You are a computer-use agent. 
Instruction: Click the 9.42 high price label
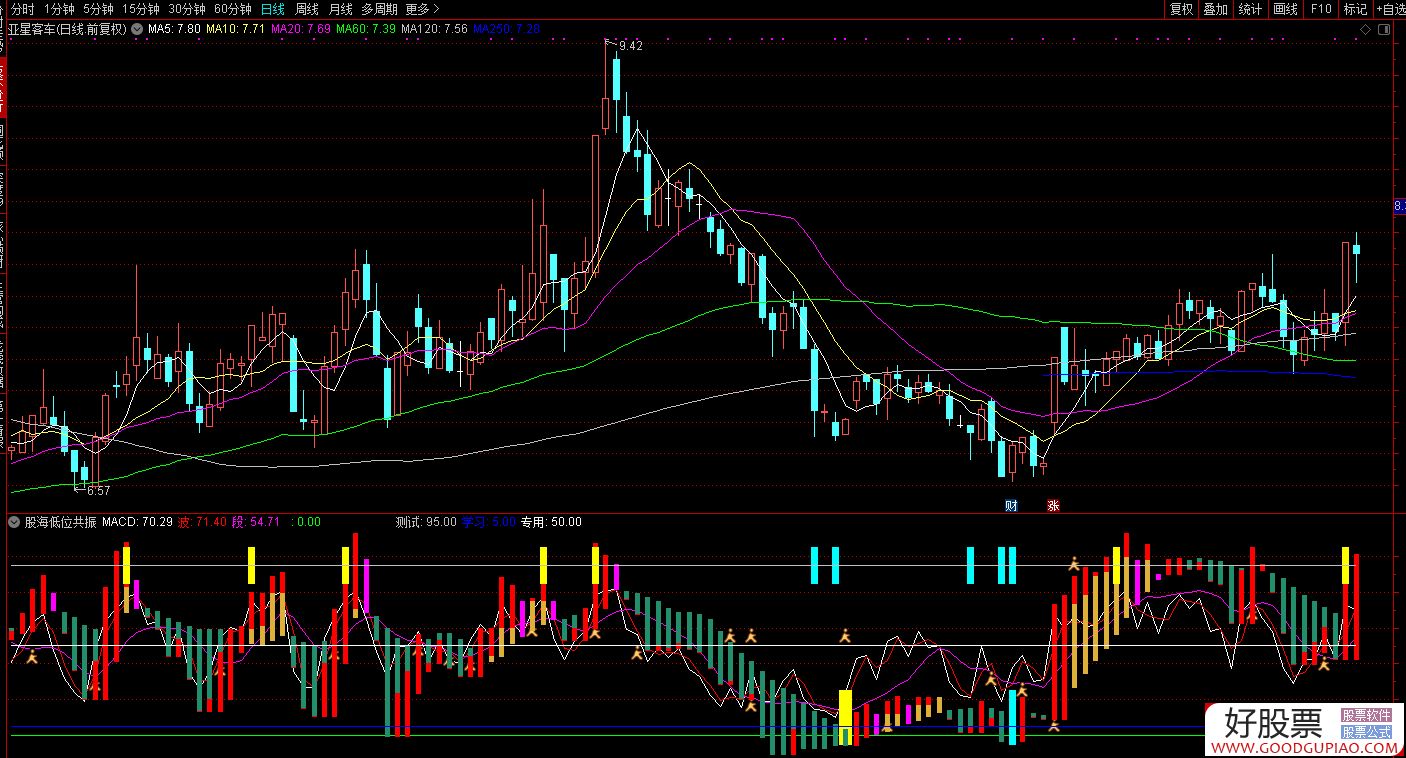pyautogui.click(x=631, y=46)
